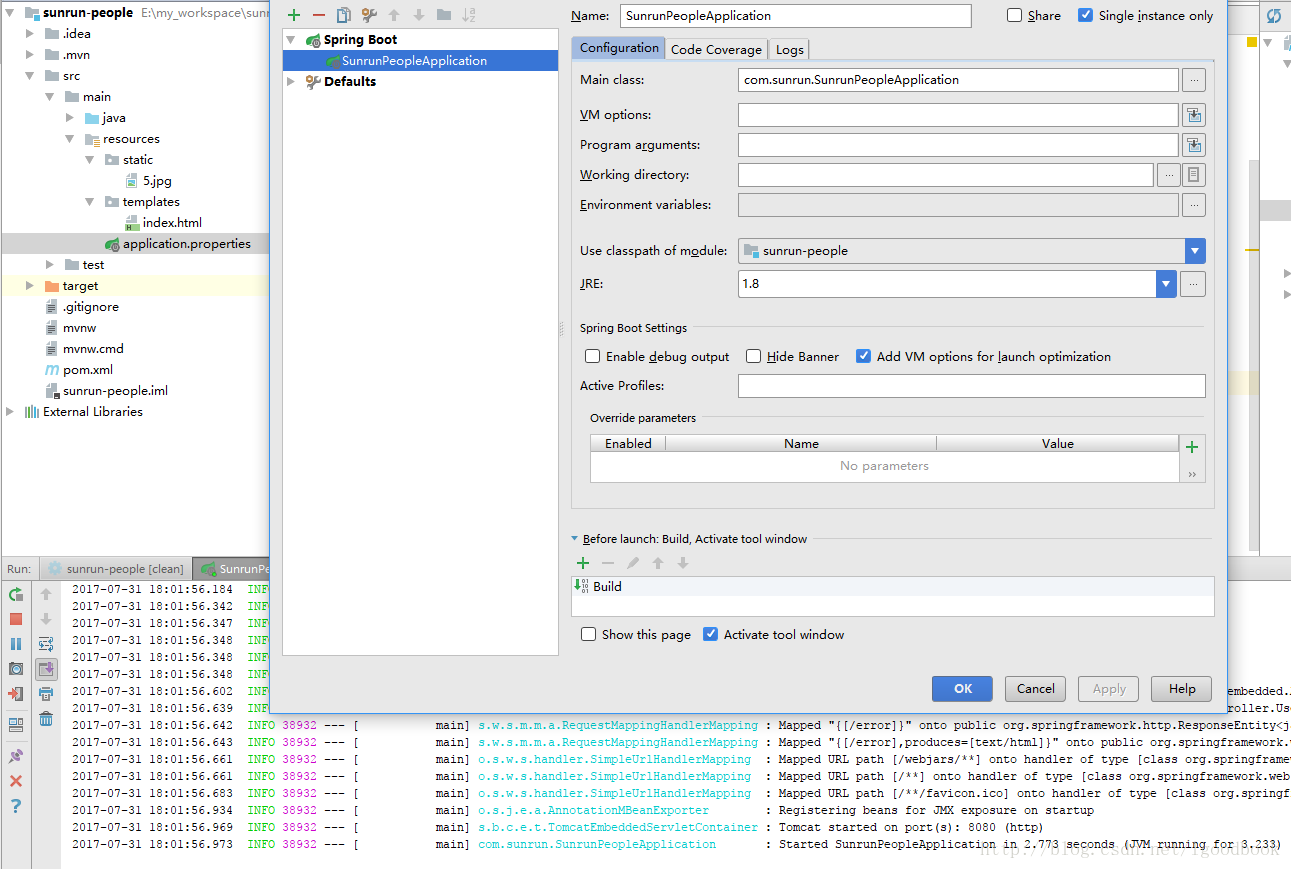
Task: Select the Configuration tab
Action: tap(619, 48)
